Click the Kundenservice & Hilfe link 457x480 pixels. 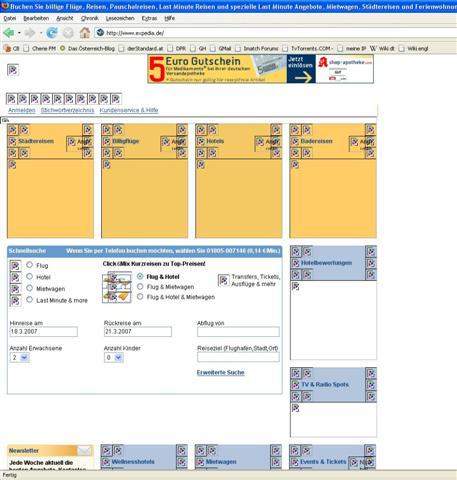(129, 110)
